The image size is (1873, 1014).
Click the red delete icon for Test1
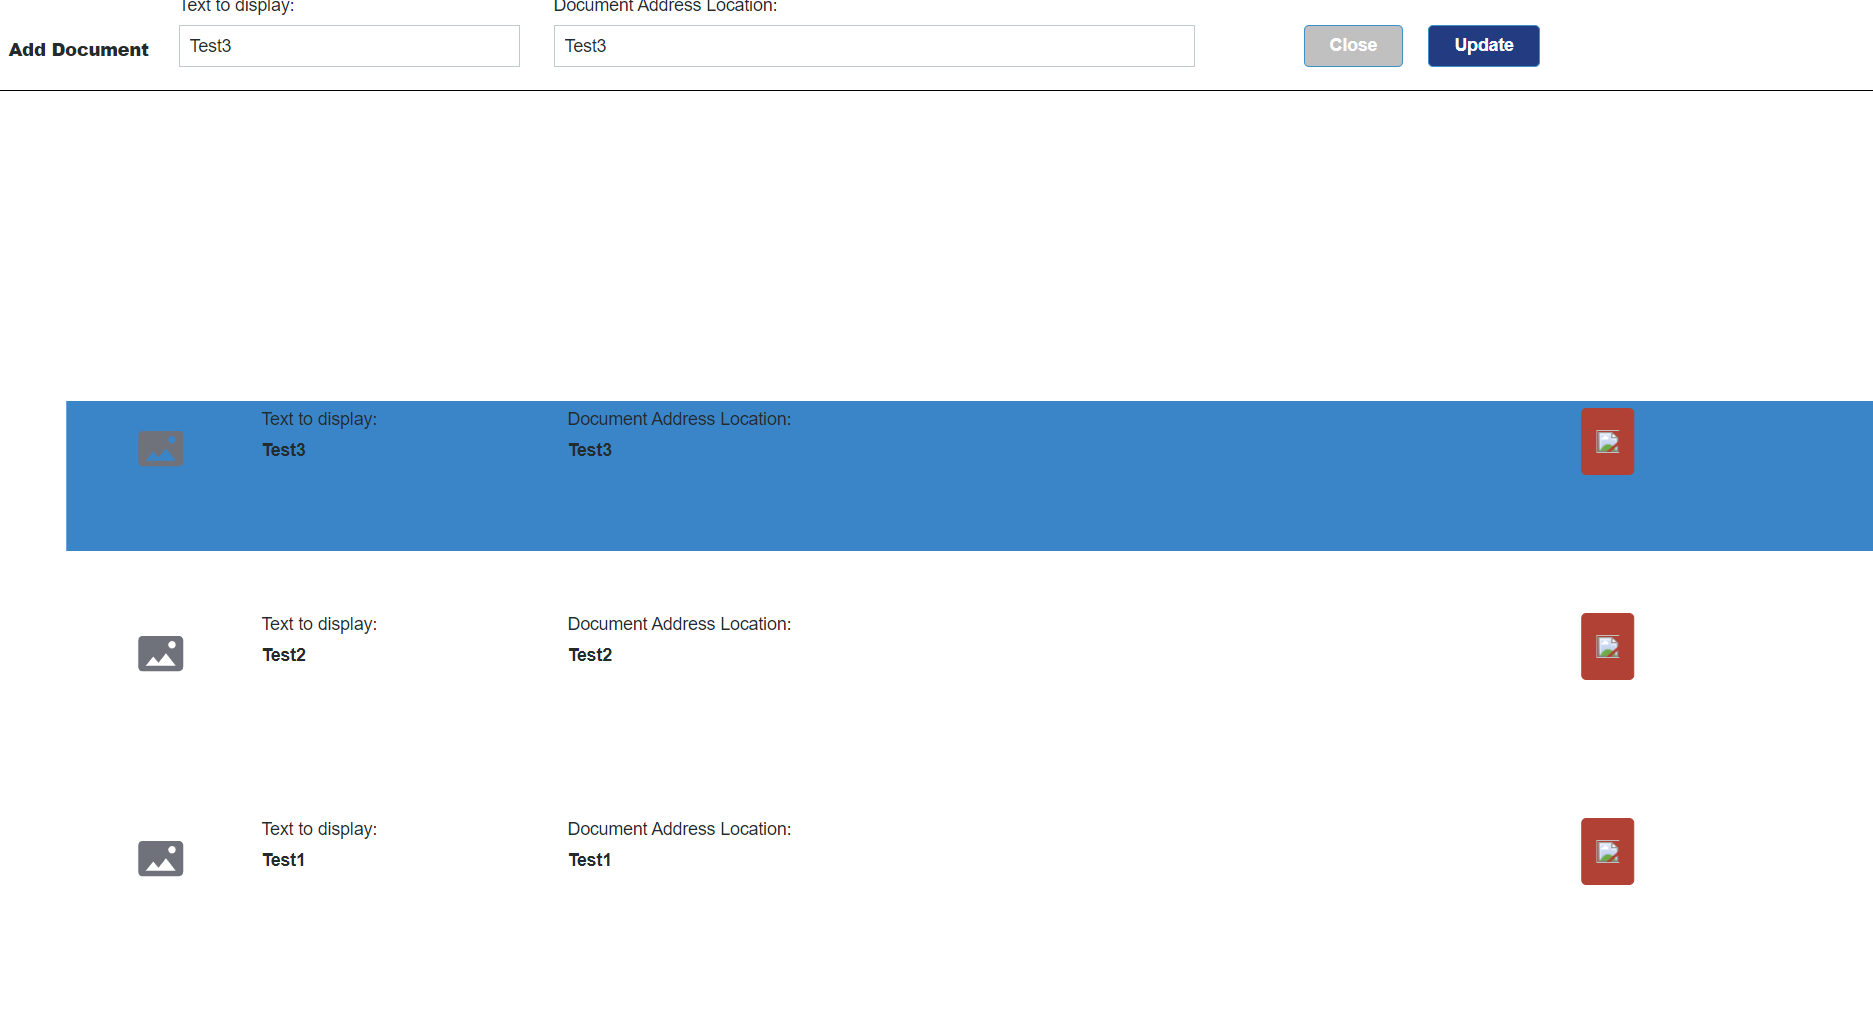point(1606,851)
